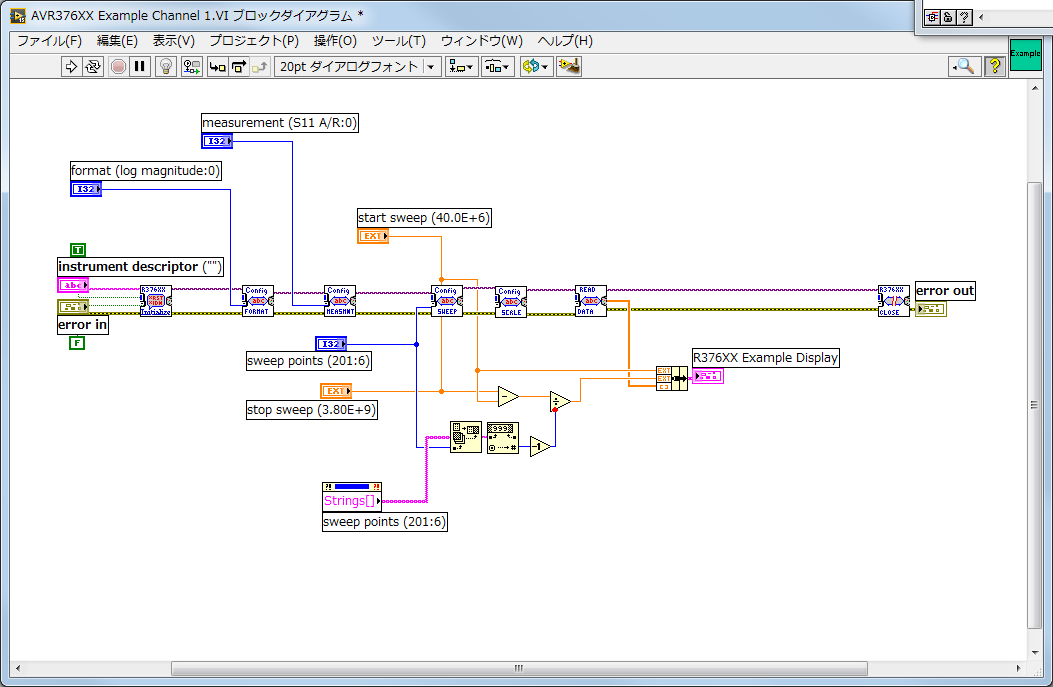1053x687 pixels.
Task: Toggle terminals display in context help window
Action: [x=932, y=17]
